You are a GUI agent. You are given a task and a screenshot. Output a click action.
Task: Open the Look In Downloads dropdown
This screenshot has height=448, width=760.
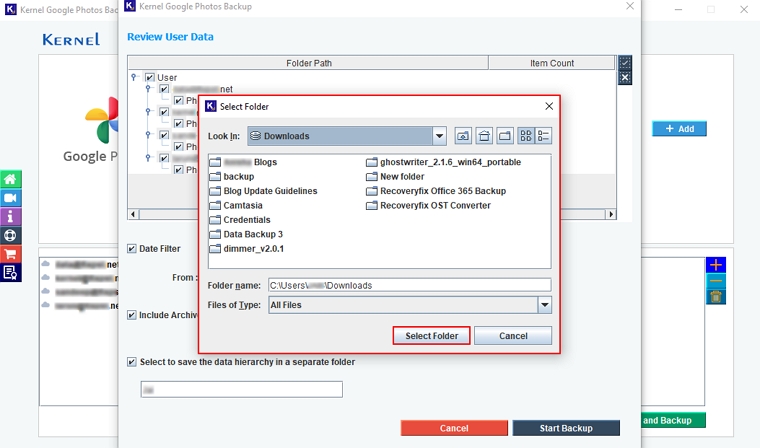[439, 136]
